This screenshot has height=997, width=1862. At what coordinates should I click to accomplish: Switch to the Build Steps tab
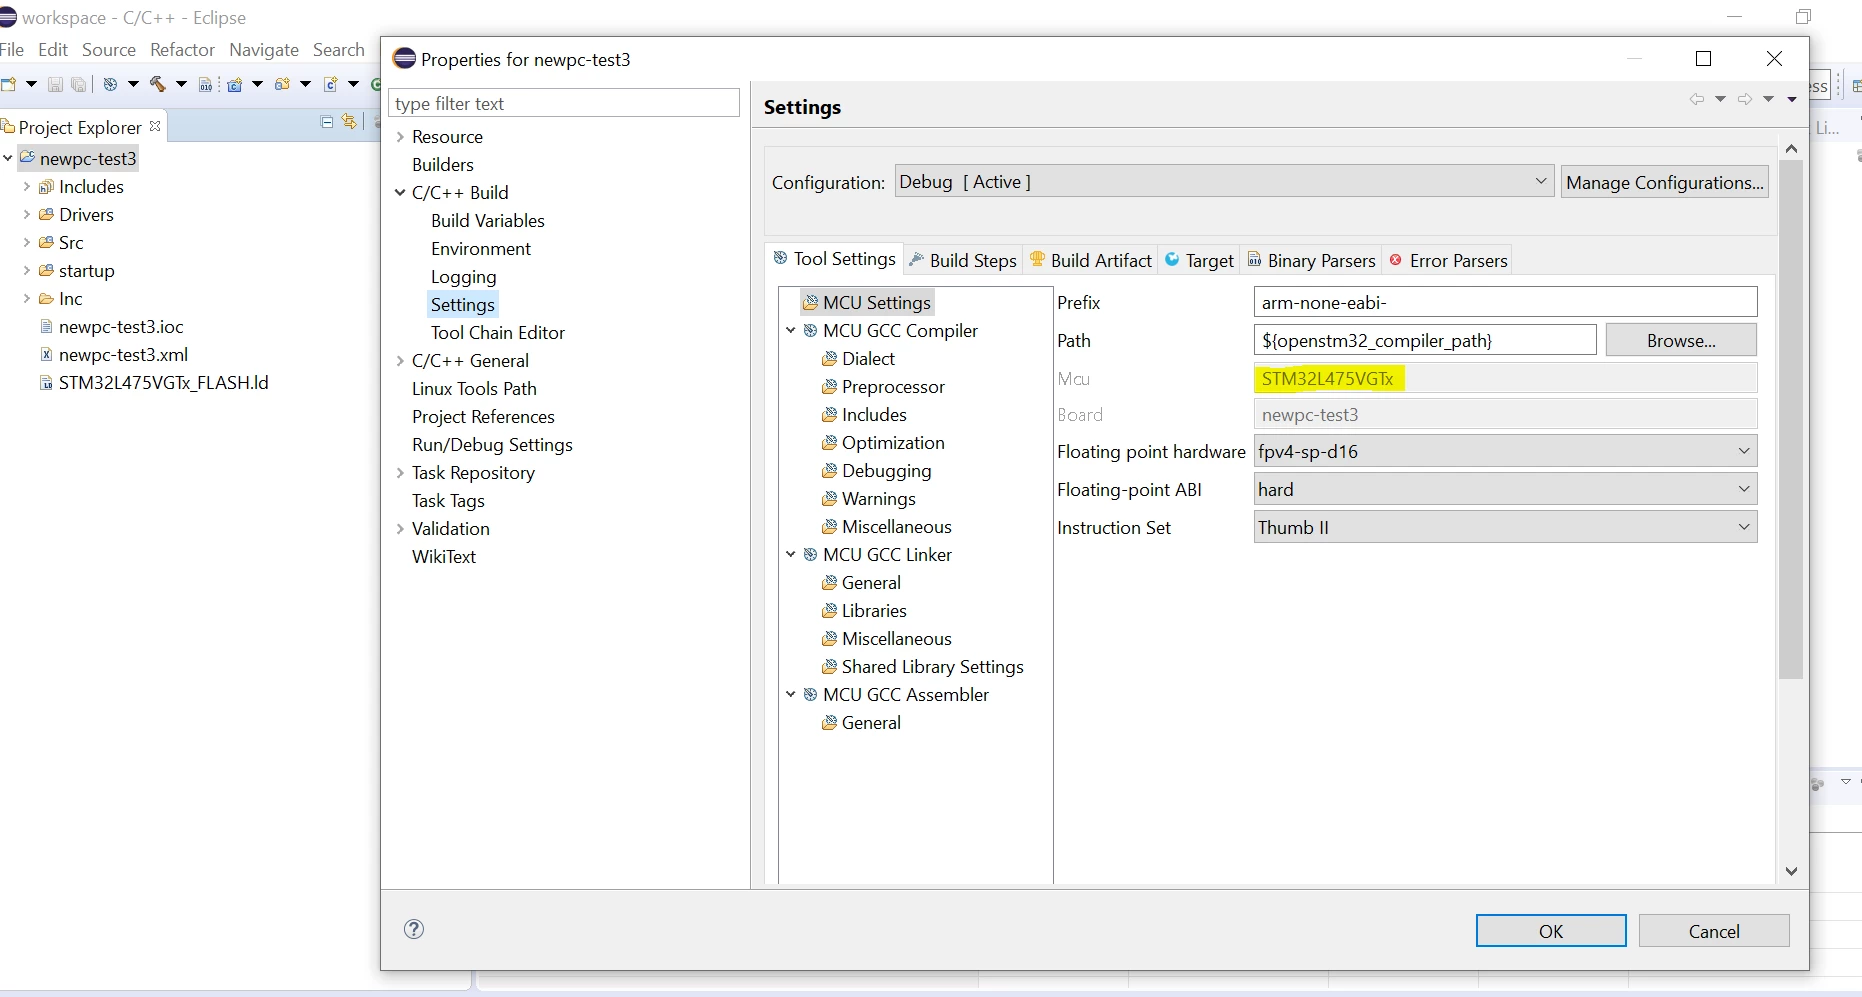tap(962, 260)
